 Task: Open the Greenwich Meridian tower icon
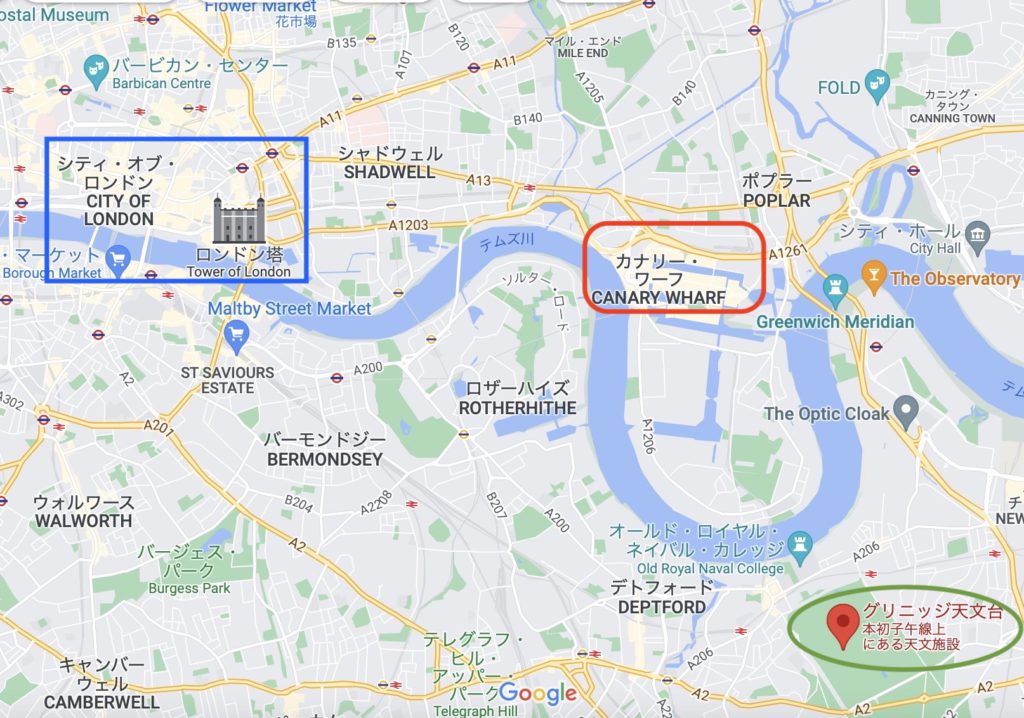pos(835,291)
